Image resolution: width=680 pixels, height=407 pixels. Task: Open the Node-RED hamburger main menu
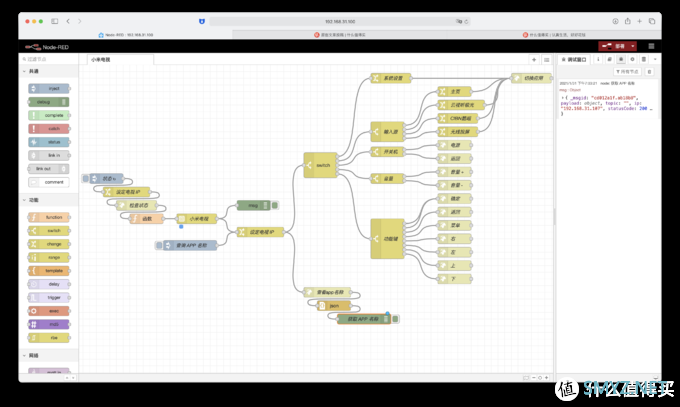coord(649,46)
